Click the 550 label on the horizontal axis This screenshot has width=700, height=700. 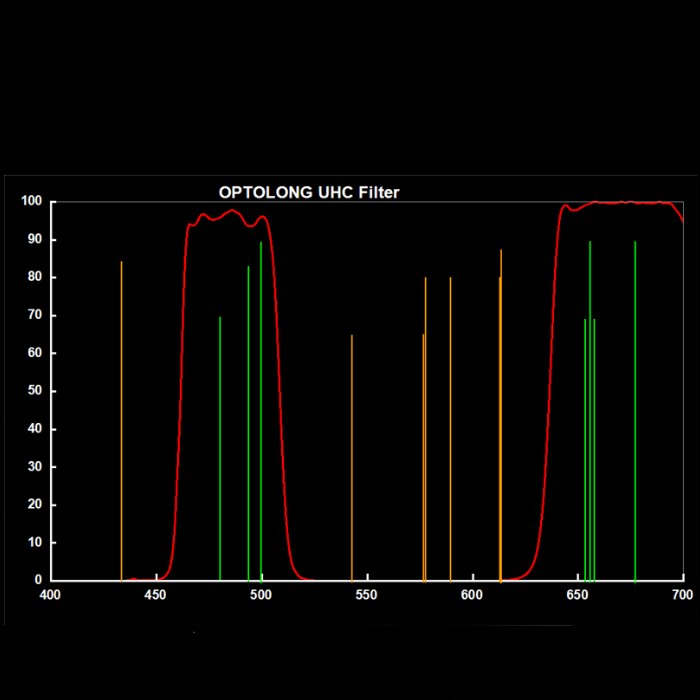click(x=366, y=595)
